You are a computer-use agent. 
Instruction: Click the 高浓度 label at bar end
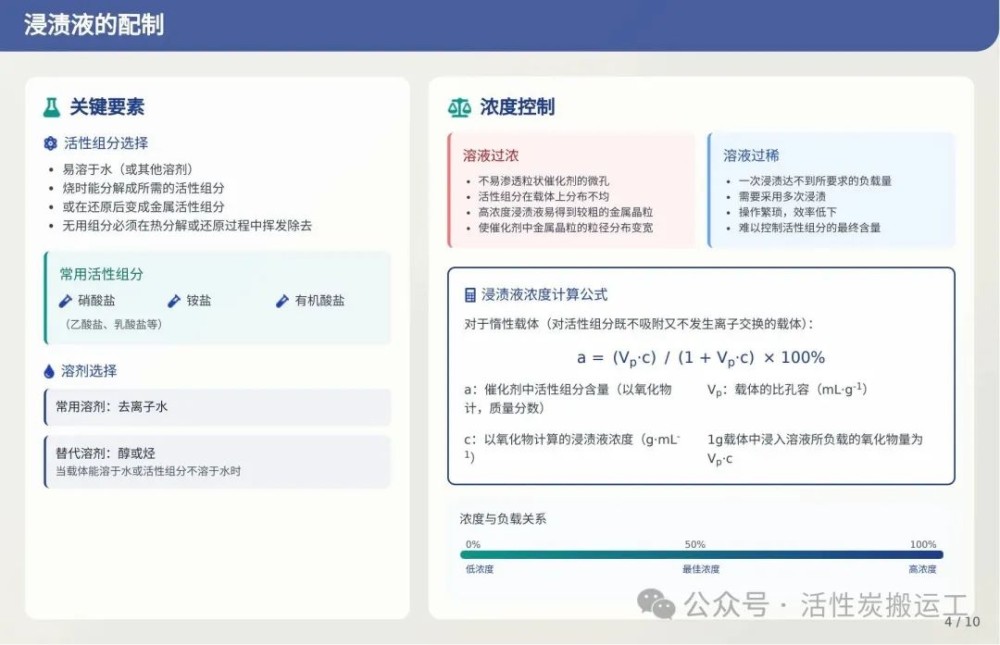(922, 569)
